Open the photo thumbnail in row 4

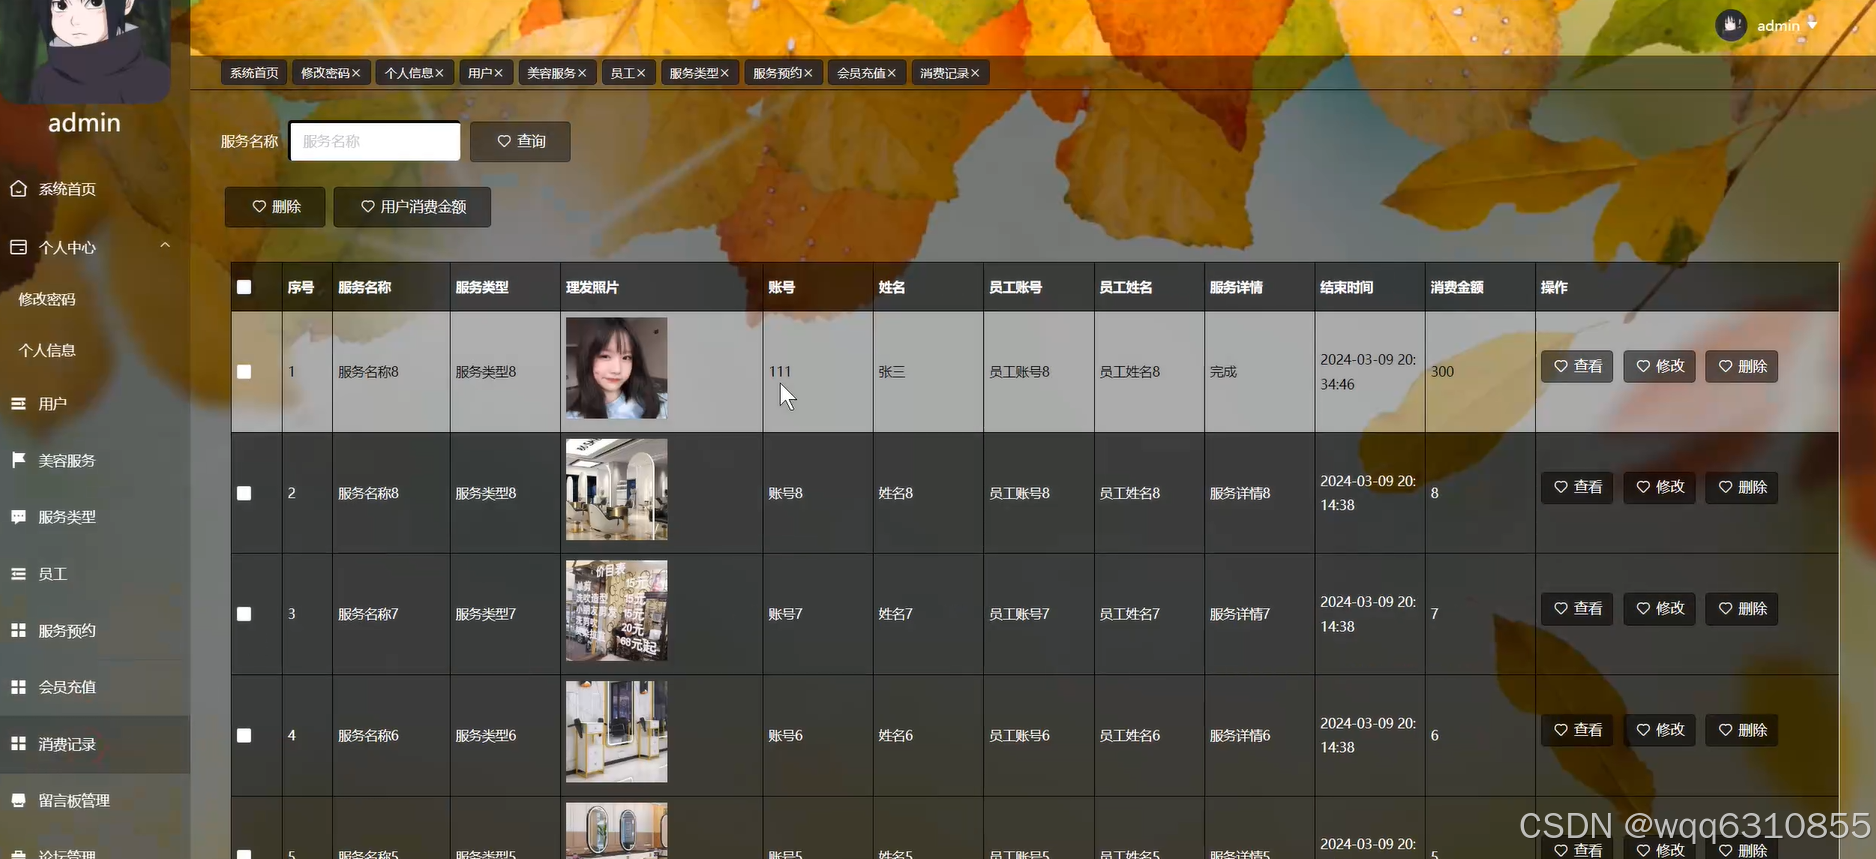pos(616,732)
